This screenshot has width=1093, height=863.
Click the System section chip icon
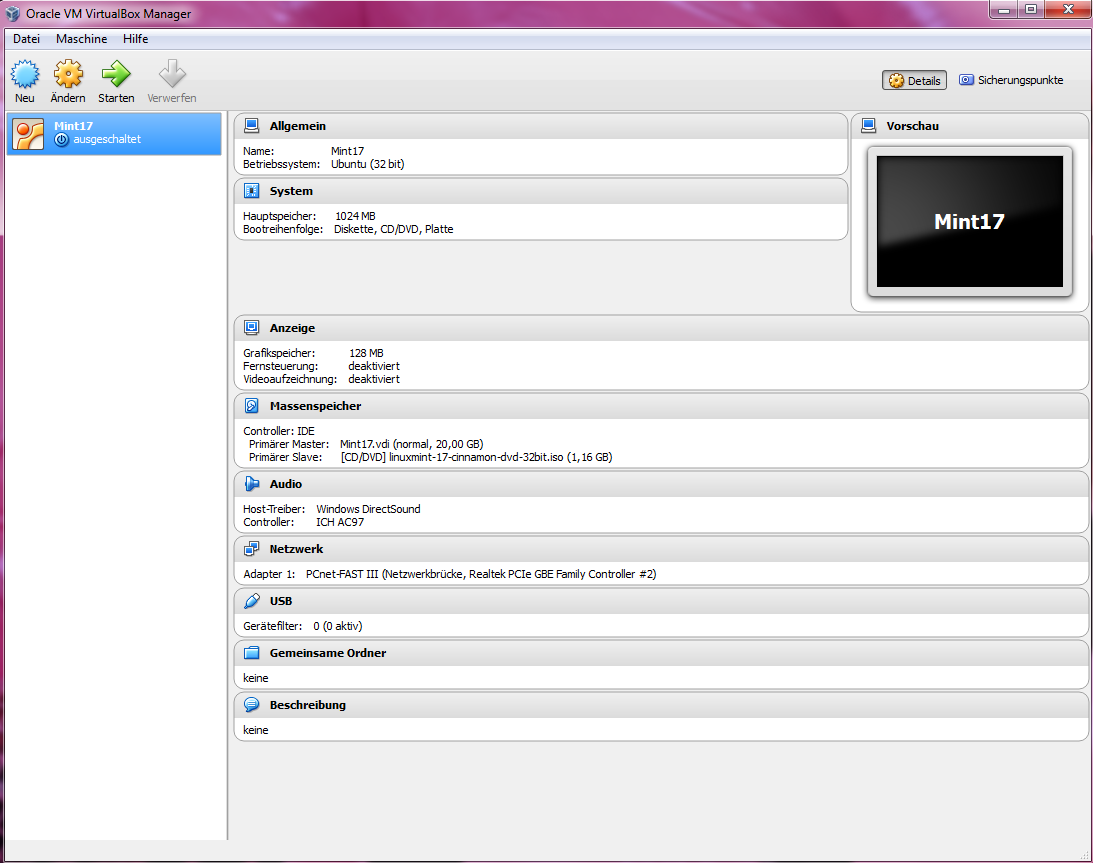coord(252,191)
